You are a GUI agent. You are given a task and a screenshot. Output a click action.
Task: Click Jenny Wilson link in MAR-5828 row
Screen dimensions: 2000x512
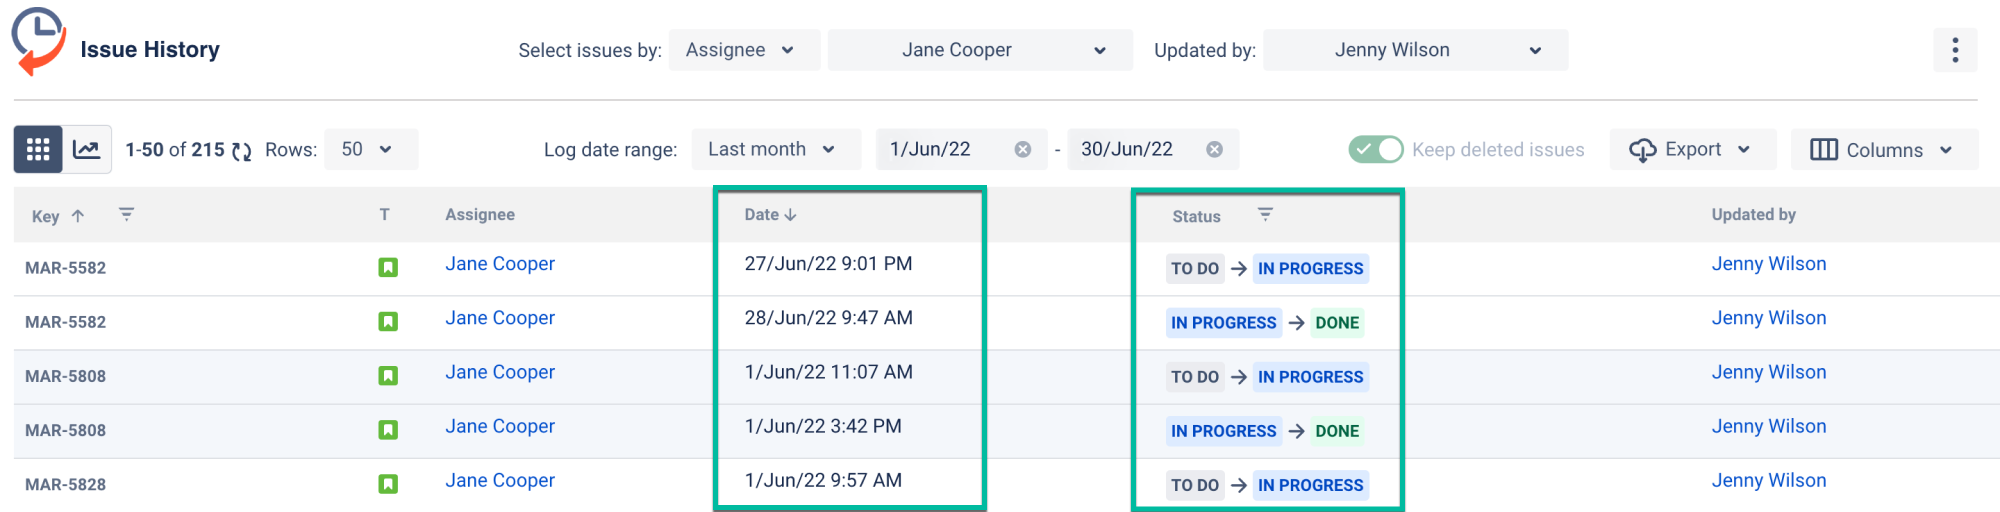(1768, 480)
